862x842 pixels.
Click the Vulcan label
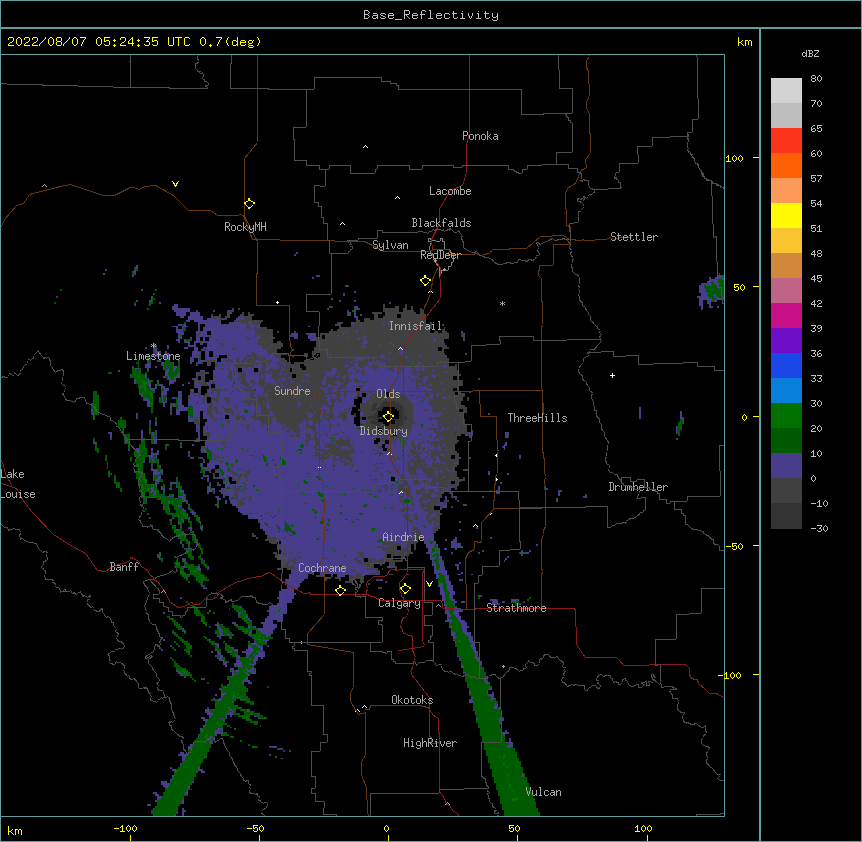543,792
